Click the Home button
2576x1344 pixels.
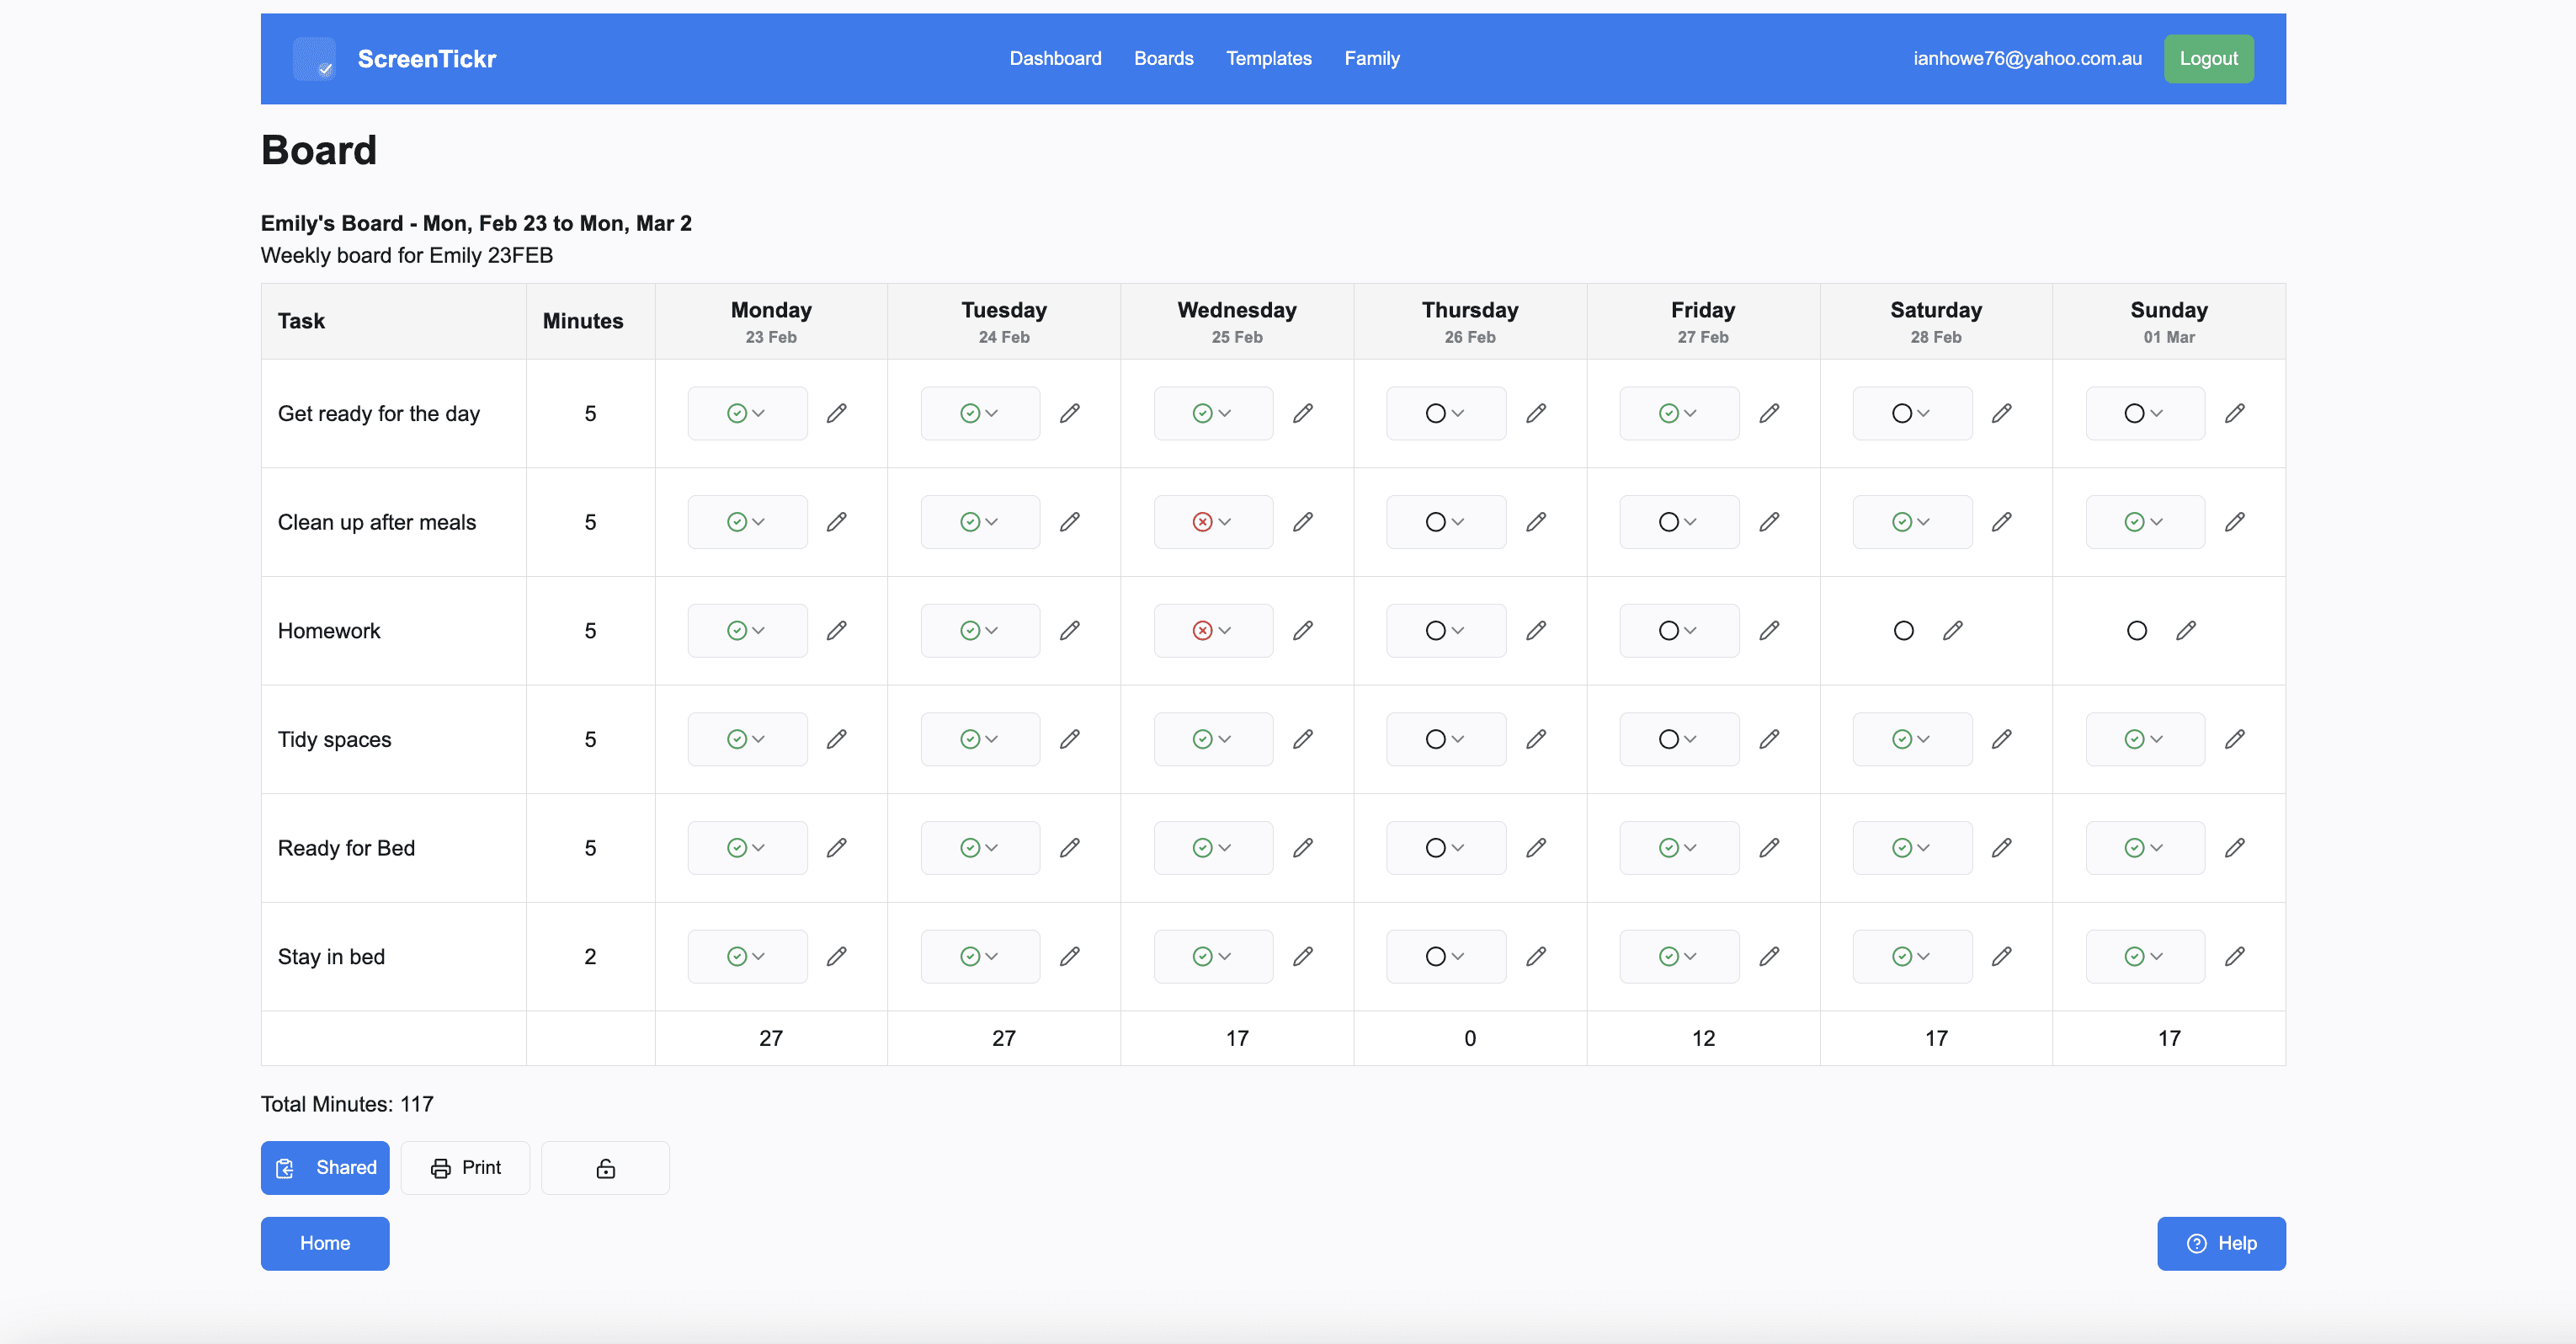pyautogui.click(x=325, y=1243)
